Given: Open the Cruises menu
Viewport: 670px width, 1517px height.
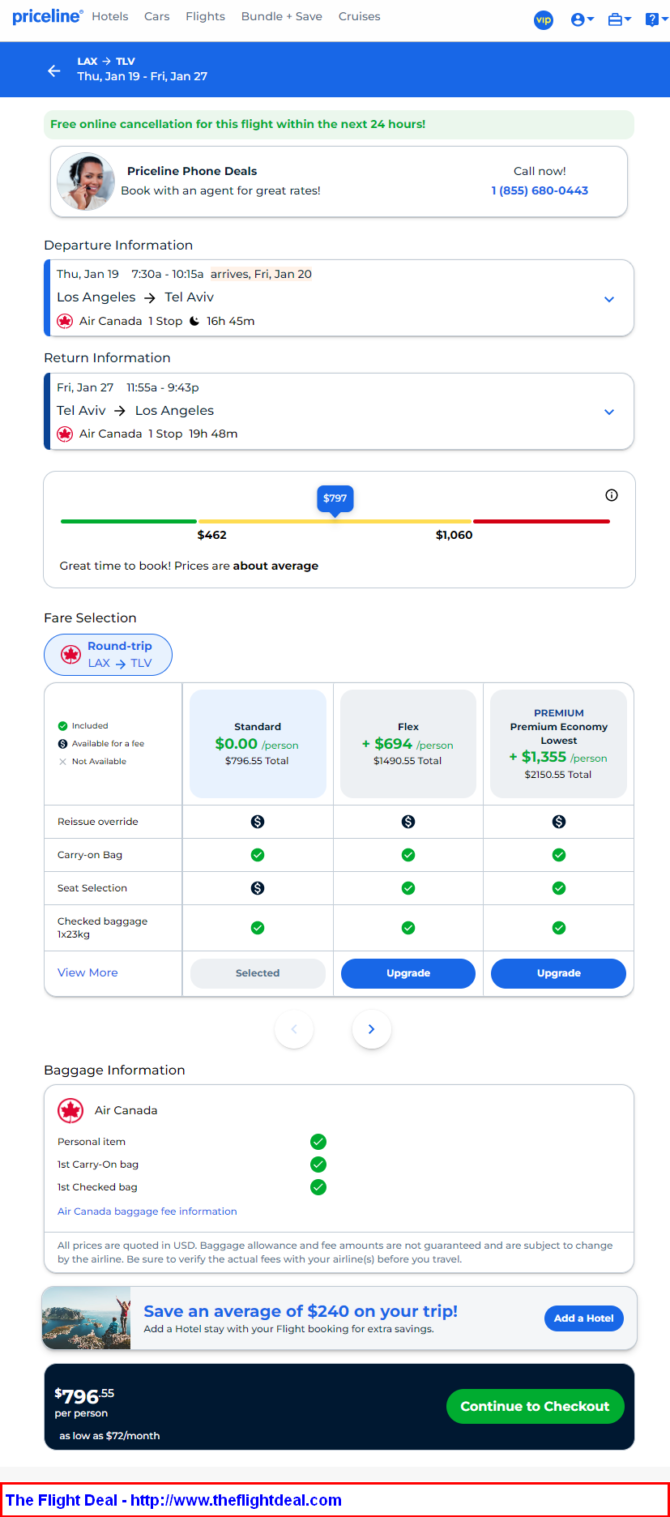Looking at the screenshot, I should pyautogui.click(x=359, y=16).
